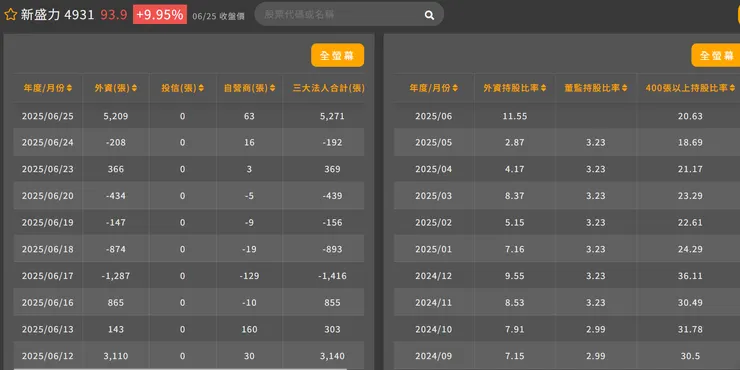
Task: Select the 2024/10 month cell
Action: [433, 329]
